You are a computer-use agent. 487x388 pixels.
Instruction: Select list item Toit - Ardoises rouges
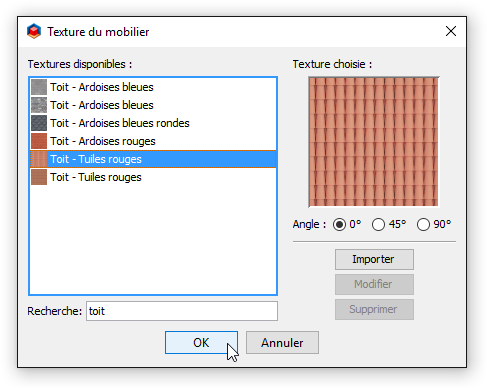153,141
